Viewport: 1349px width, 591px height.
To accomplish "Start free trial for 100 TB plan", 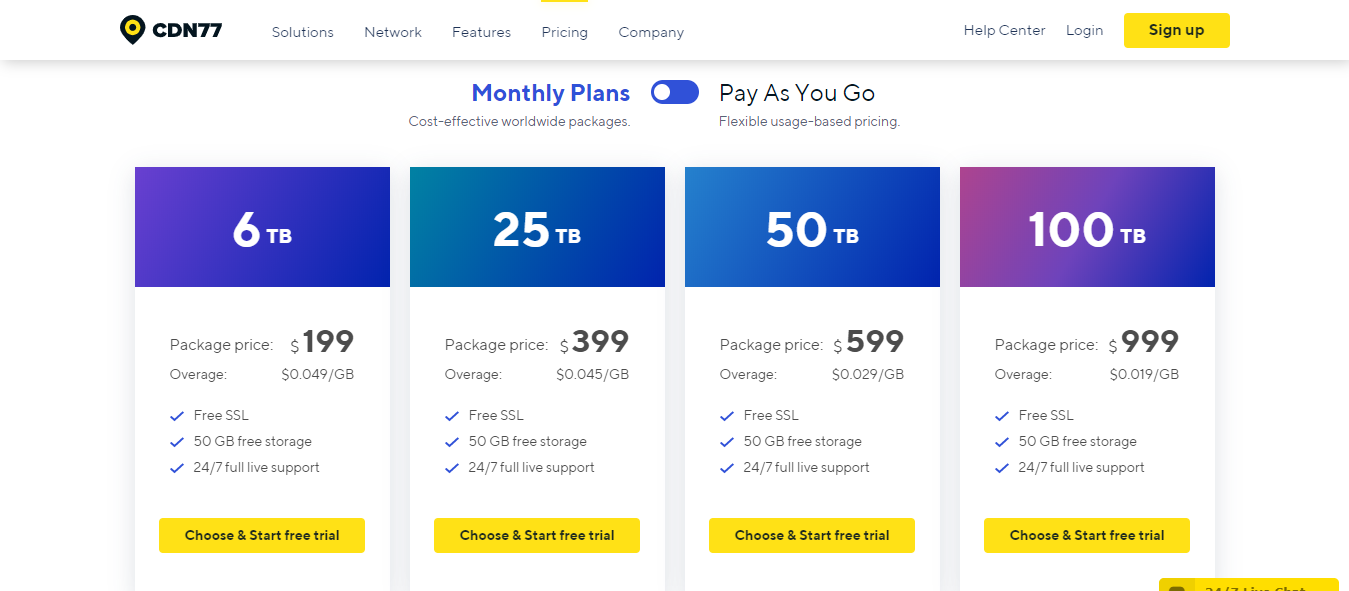I will [1087, 535].
